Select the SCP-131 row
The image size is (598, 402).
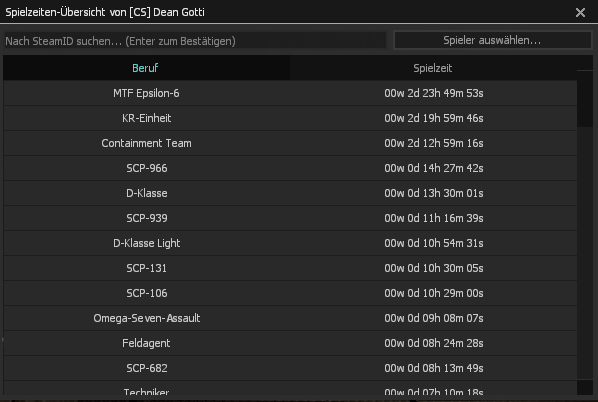[x=290, y=268]
